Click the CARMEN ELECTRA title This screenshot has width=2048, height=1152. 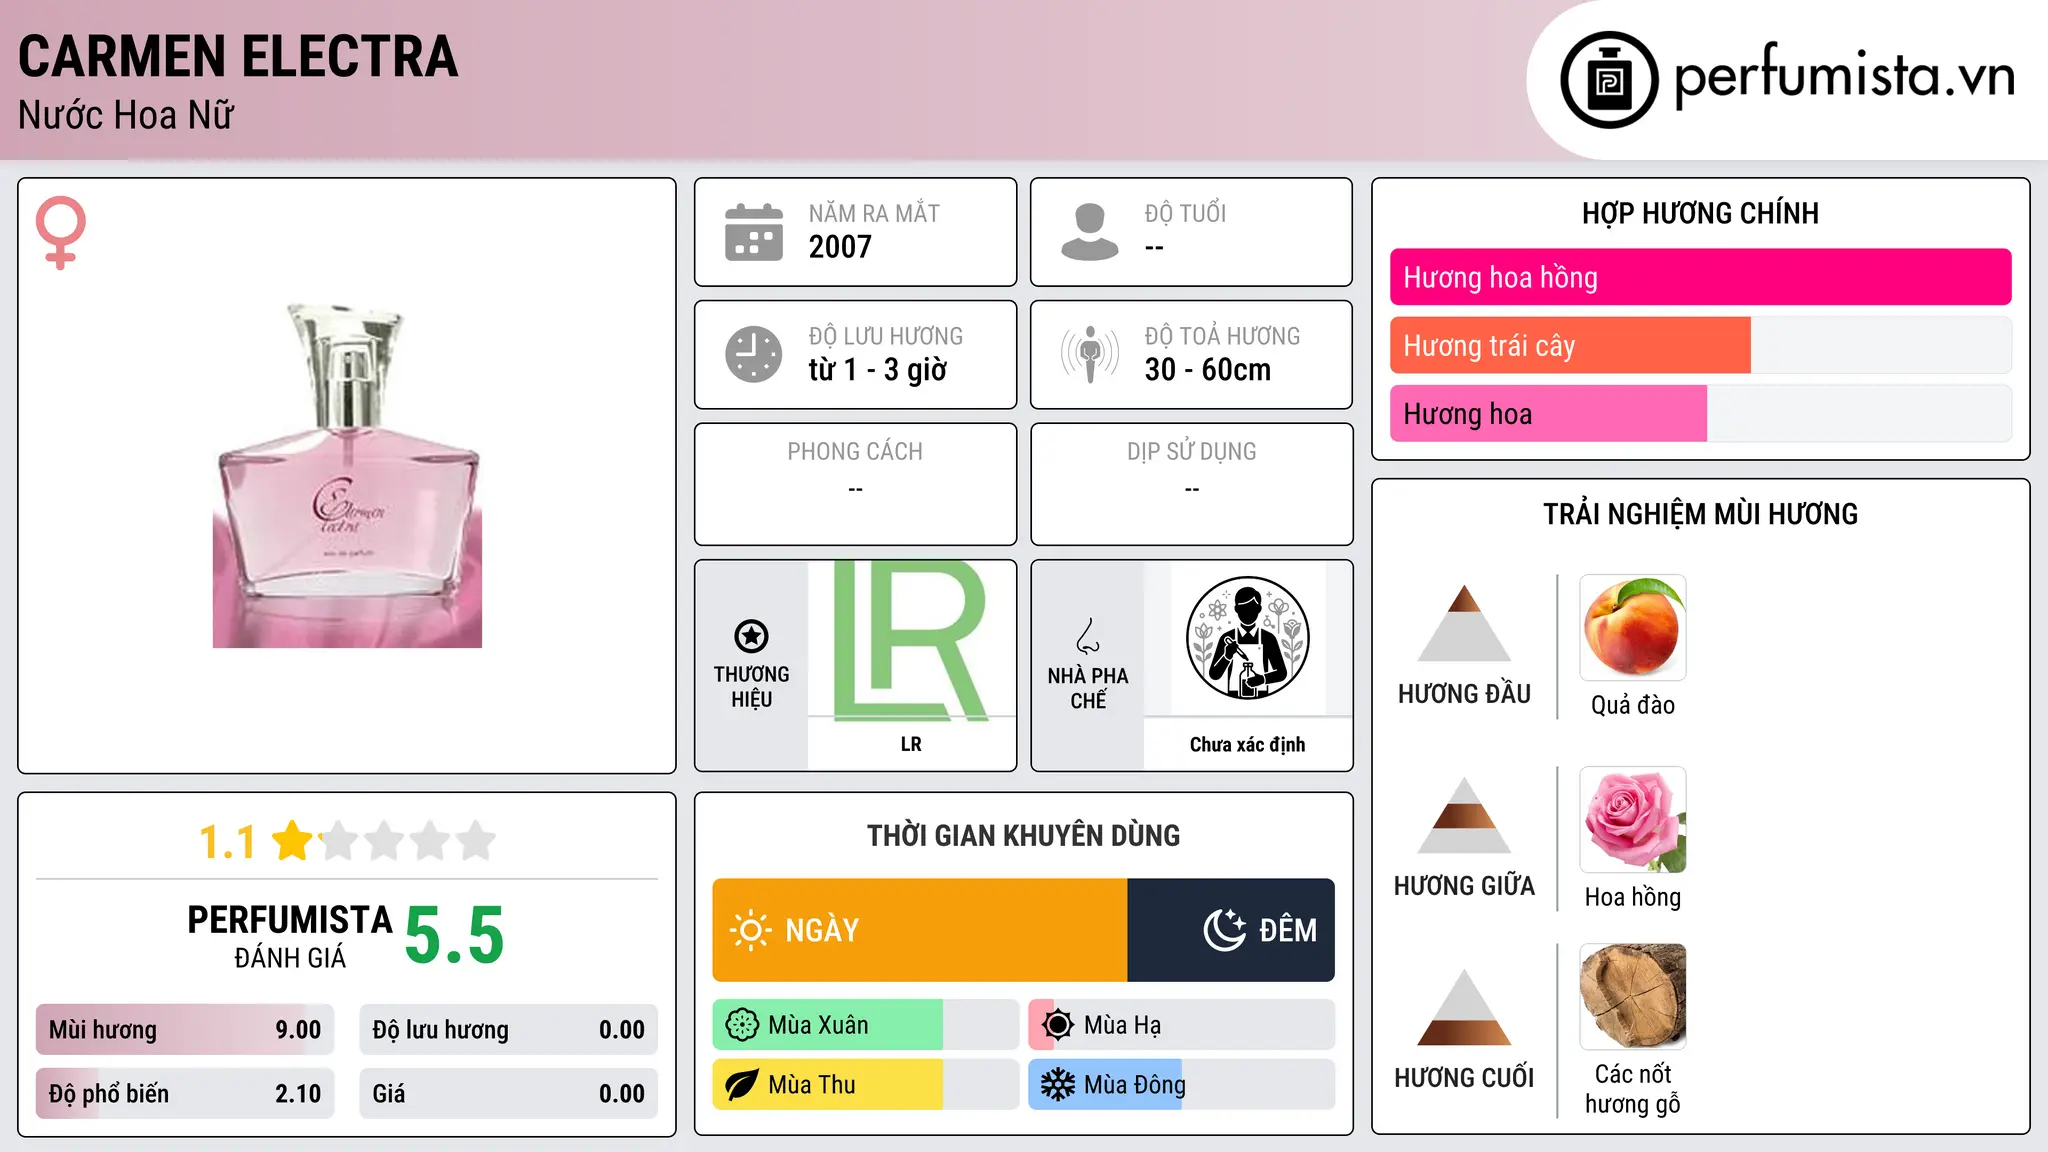click(238, 57)
